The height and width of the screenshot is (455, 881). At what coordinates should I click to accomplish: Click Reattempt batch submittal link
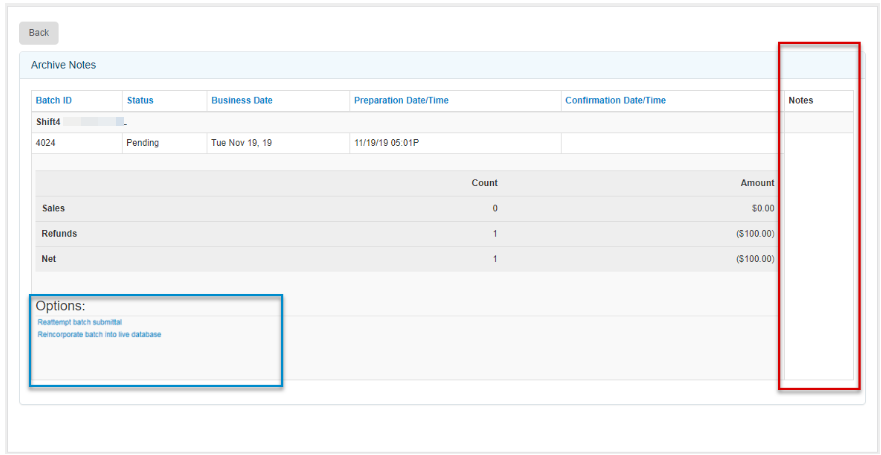point(79,322)
